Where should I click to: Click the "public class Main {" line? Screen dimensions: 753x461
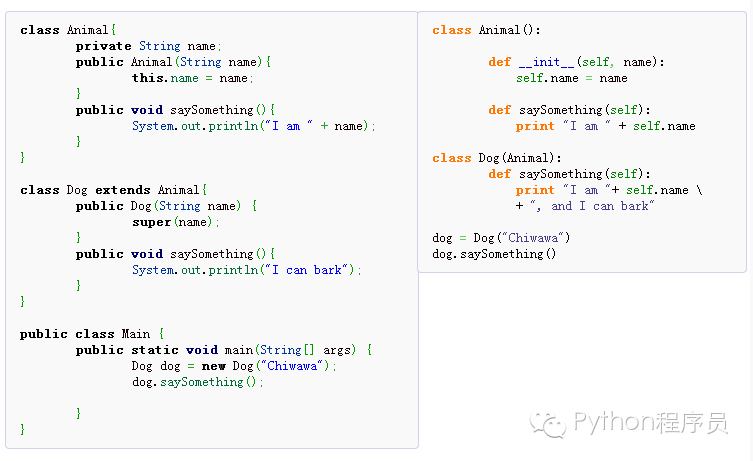pyautogui.click(x=92, y=334)
